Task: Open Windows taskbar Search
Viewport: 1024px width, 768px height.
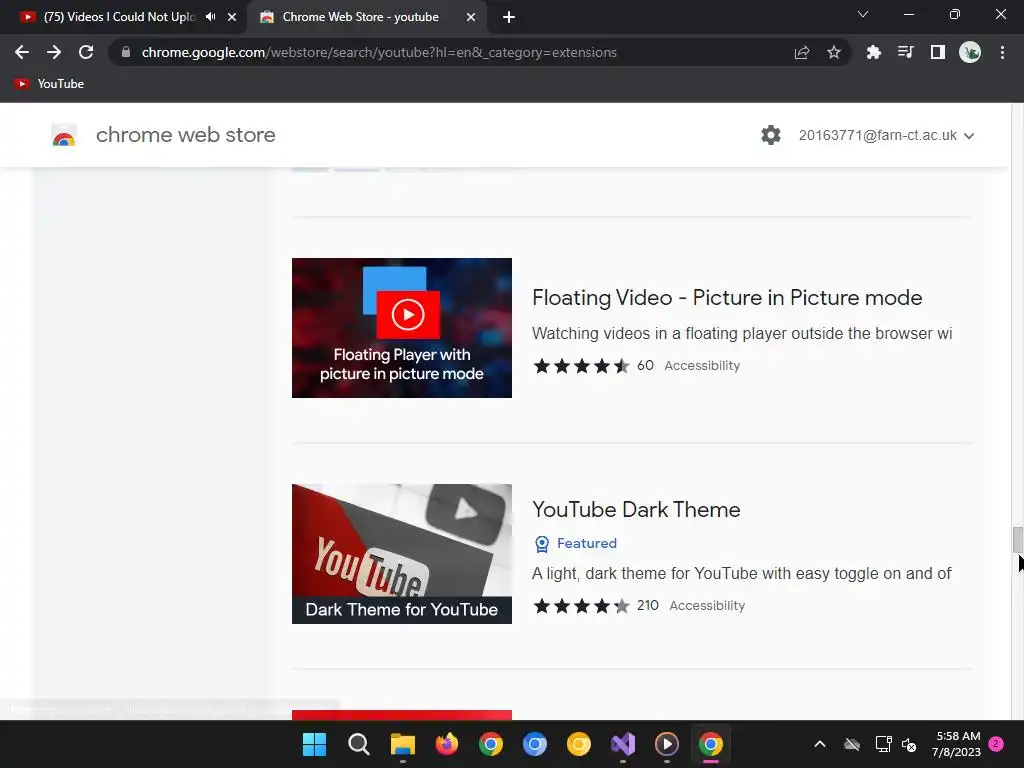Action: pos(359,744)
